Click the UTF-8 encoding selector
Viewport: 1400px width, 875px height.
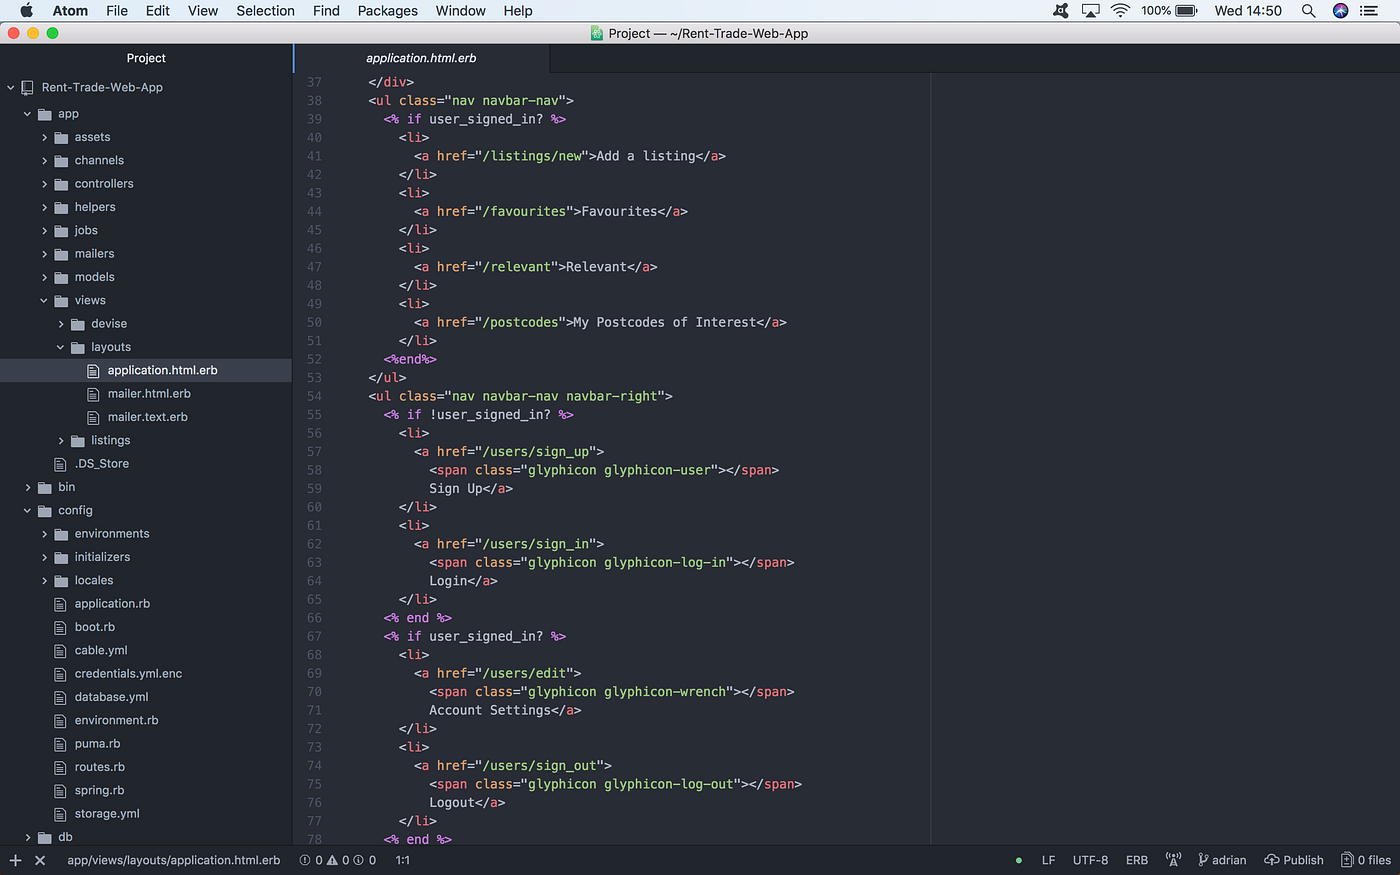(1090, 860)
